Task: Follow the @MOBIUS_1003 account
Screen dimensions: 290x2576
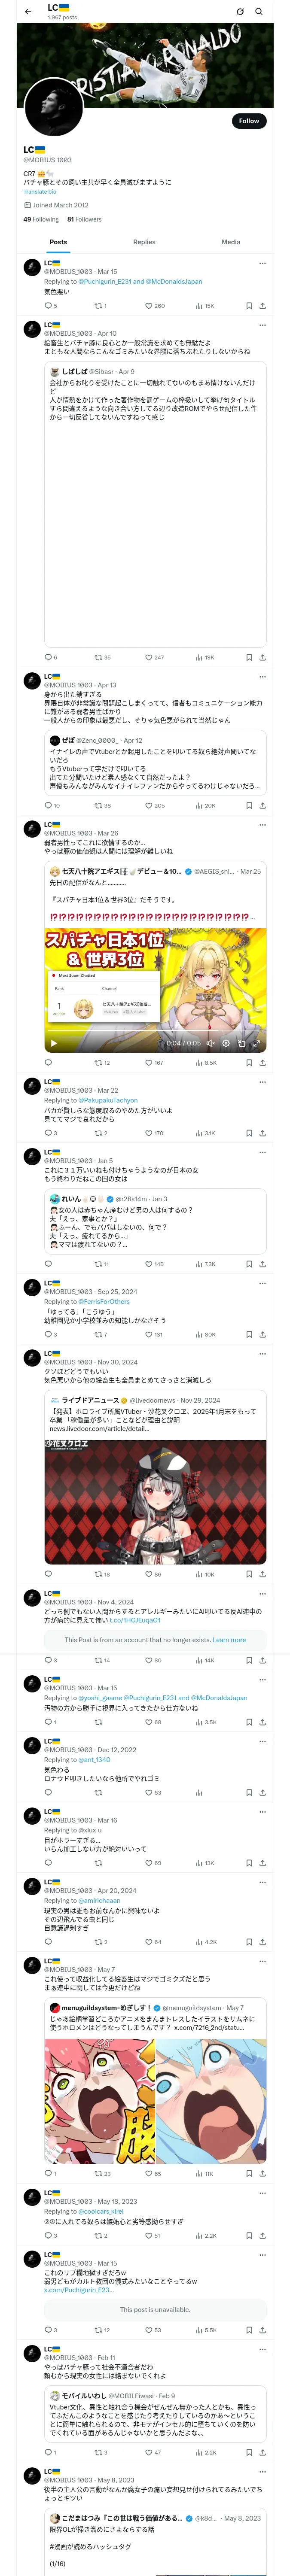Action: [248, 121]
